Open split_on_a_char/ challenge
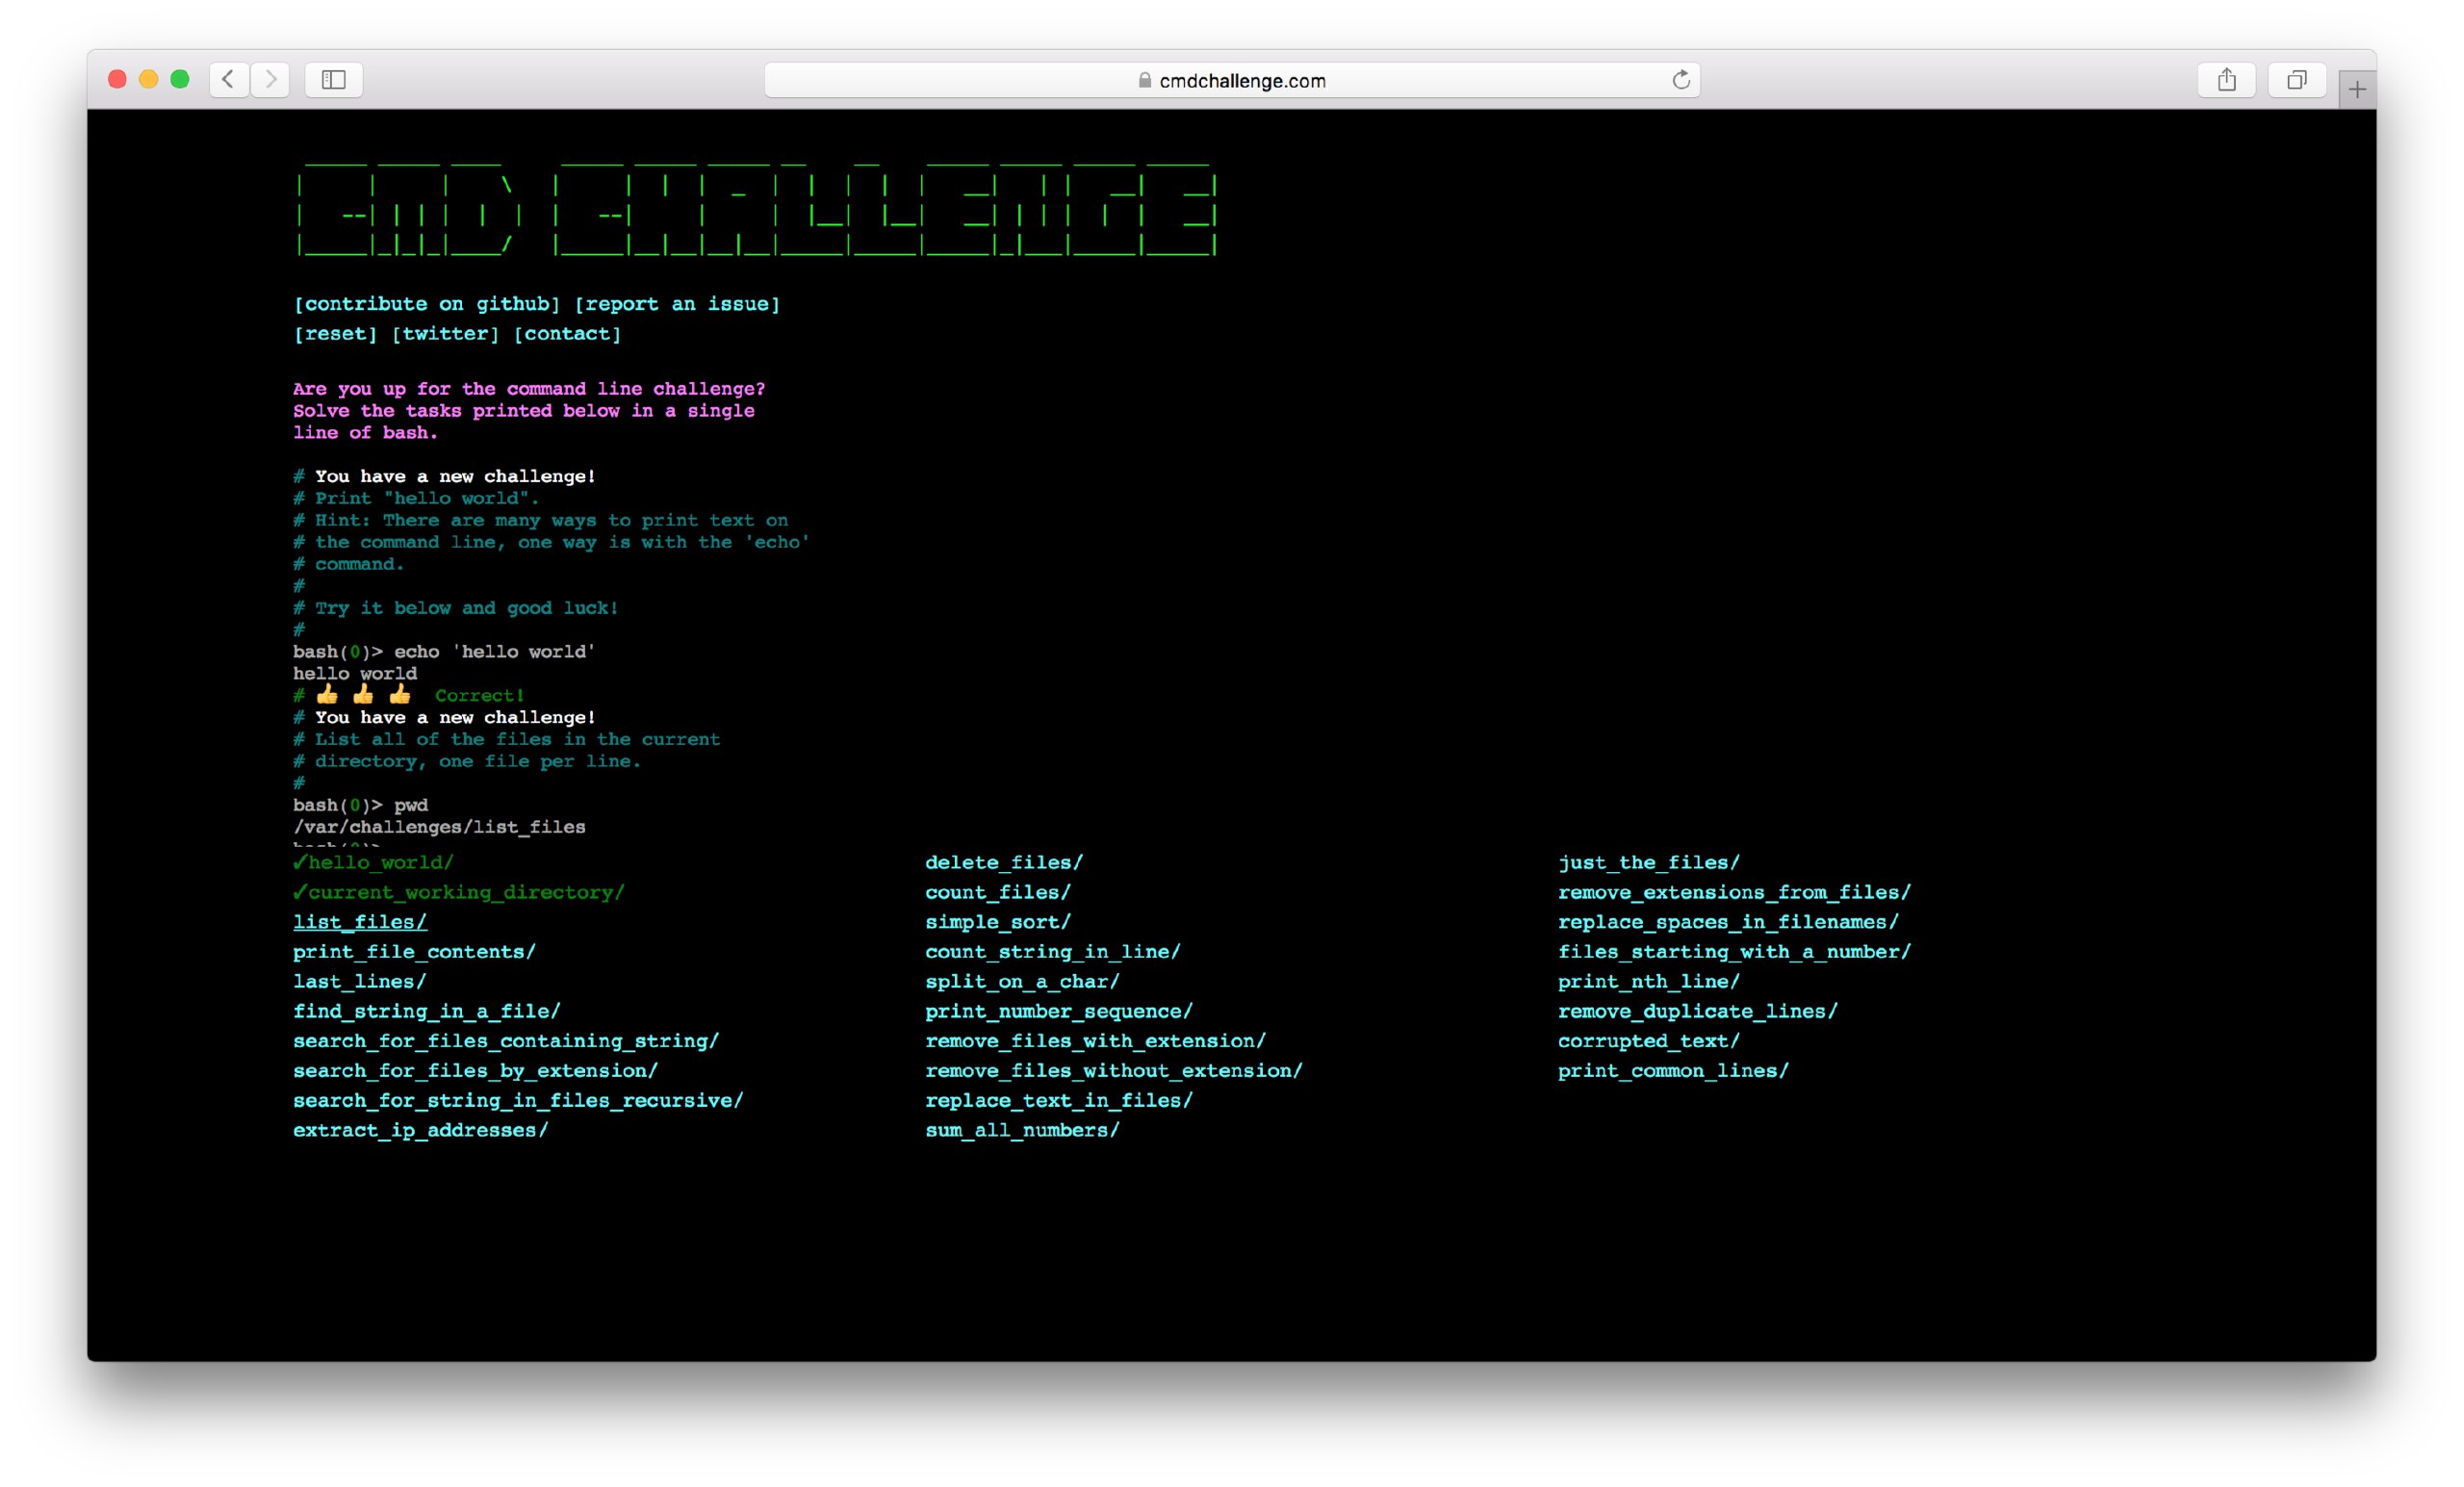Image resolution: width=2464 pixels, height=1487 pixels. [1022, 982]
